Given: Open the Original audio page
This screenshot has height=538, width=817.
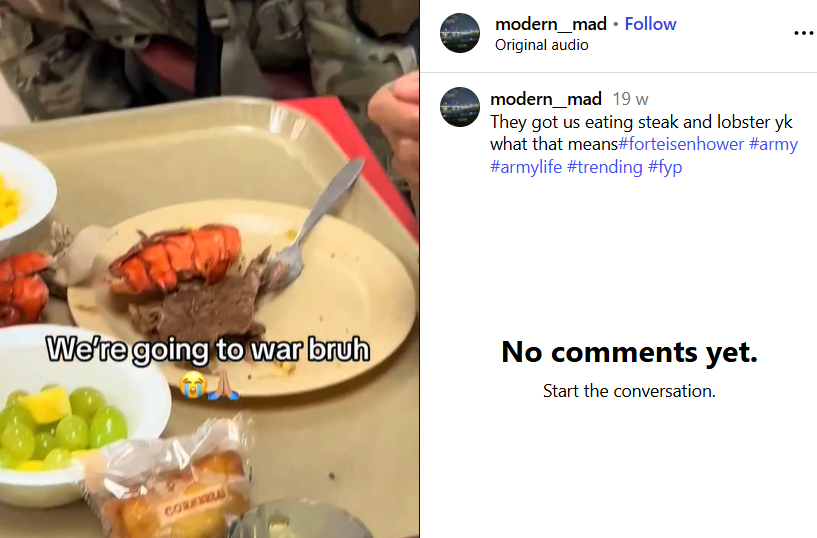Looking at the screenshot, I should pyautogui.click(x=541, y=45).
